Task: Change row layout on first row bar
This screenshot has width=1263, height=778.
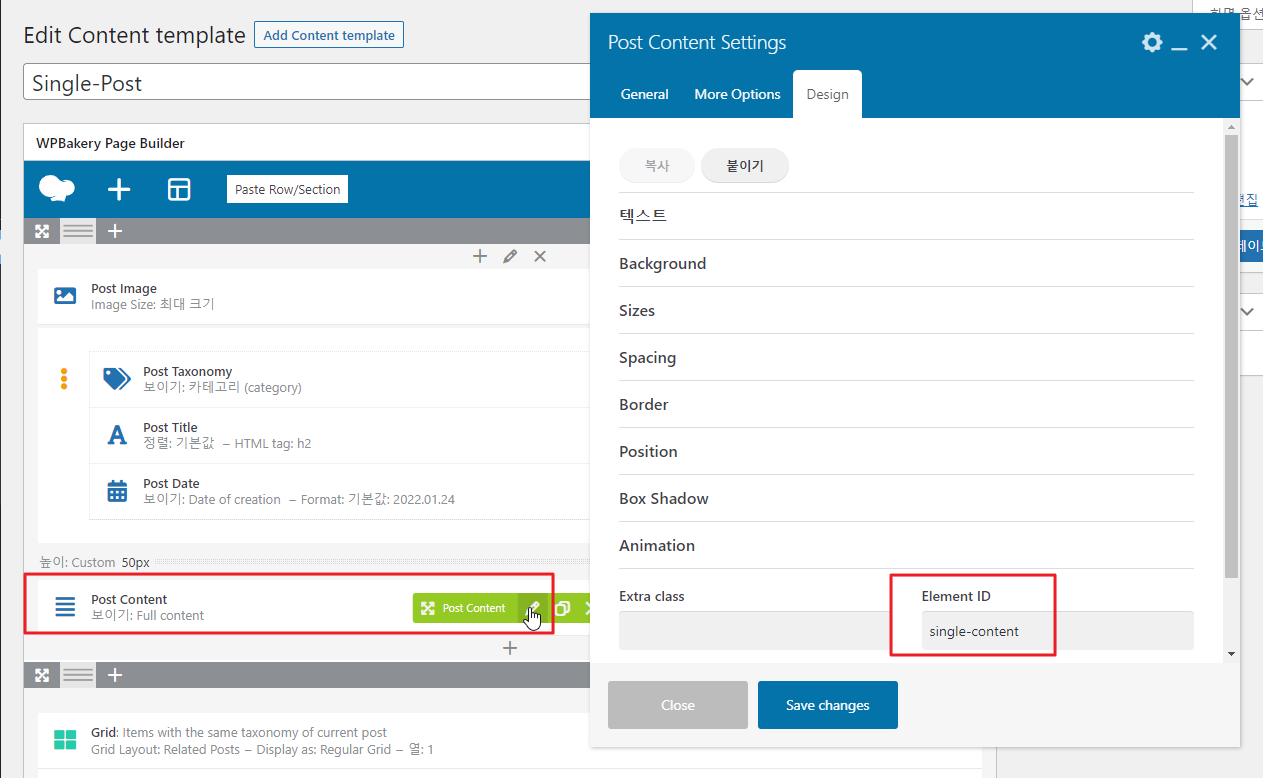Action: pos(78,231)
